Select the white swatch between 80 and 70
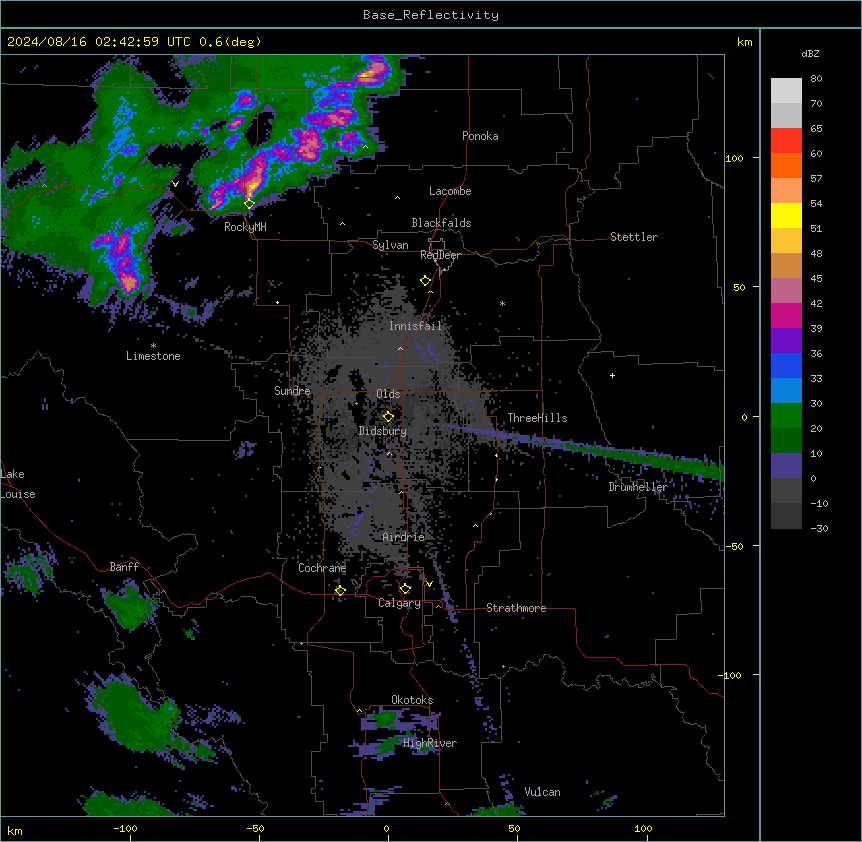The image size is (862, 842). (x=786, y=91)
